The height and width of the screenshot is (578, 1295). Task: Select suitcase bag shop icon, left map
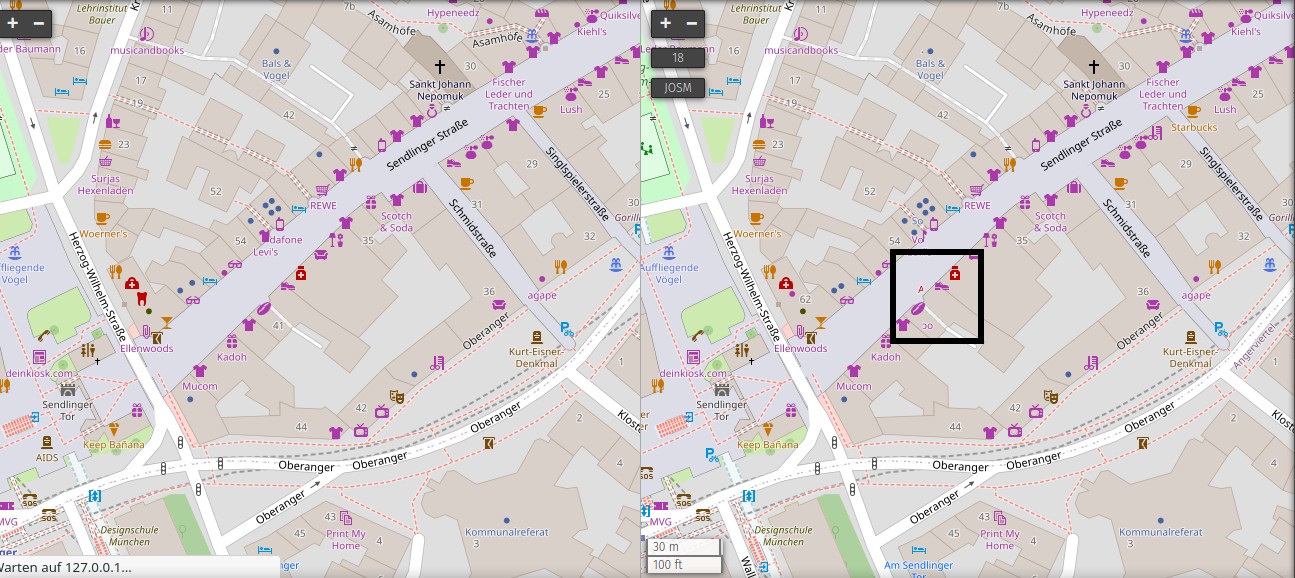tap(419, 187)
